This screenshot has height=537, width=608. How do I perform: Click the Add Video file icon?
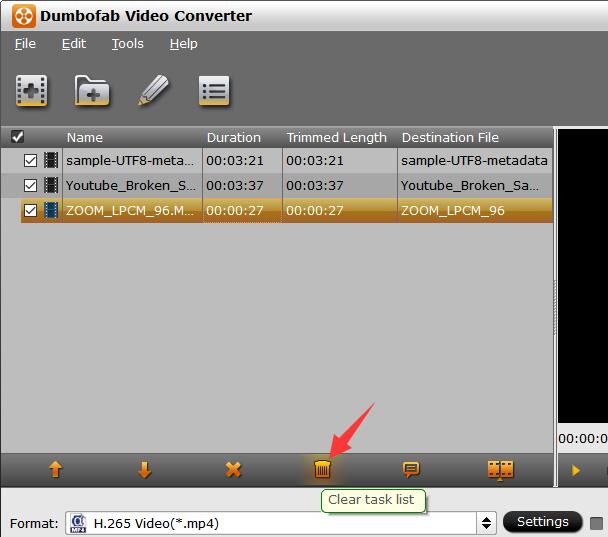[32, 91]
